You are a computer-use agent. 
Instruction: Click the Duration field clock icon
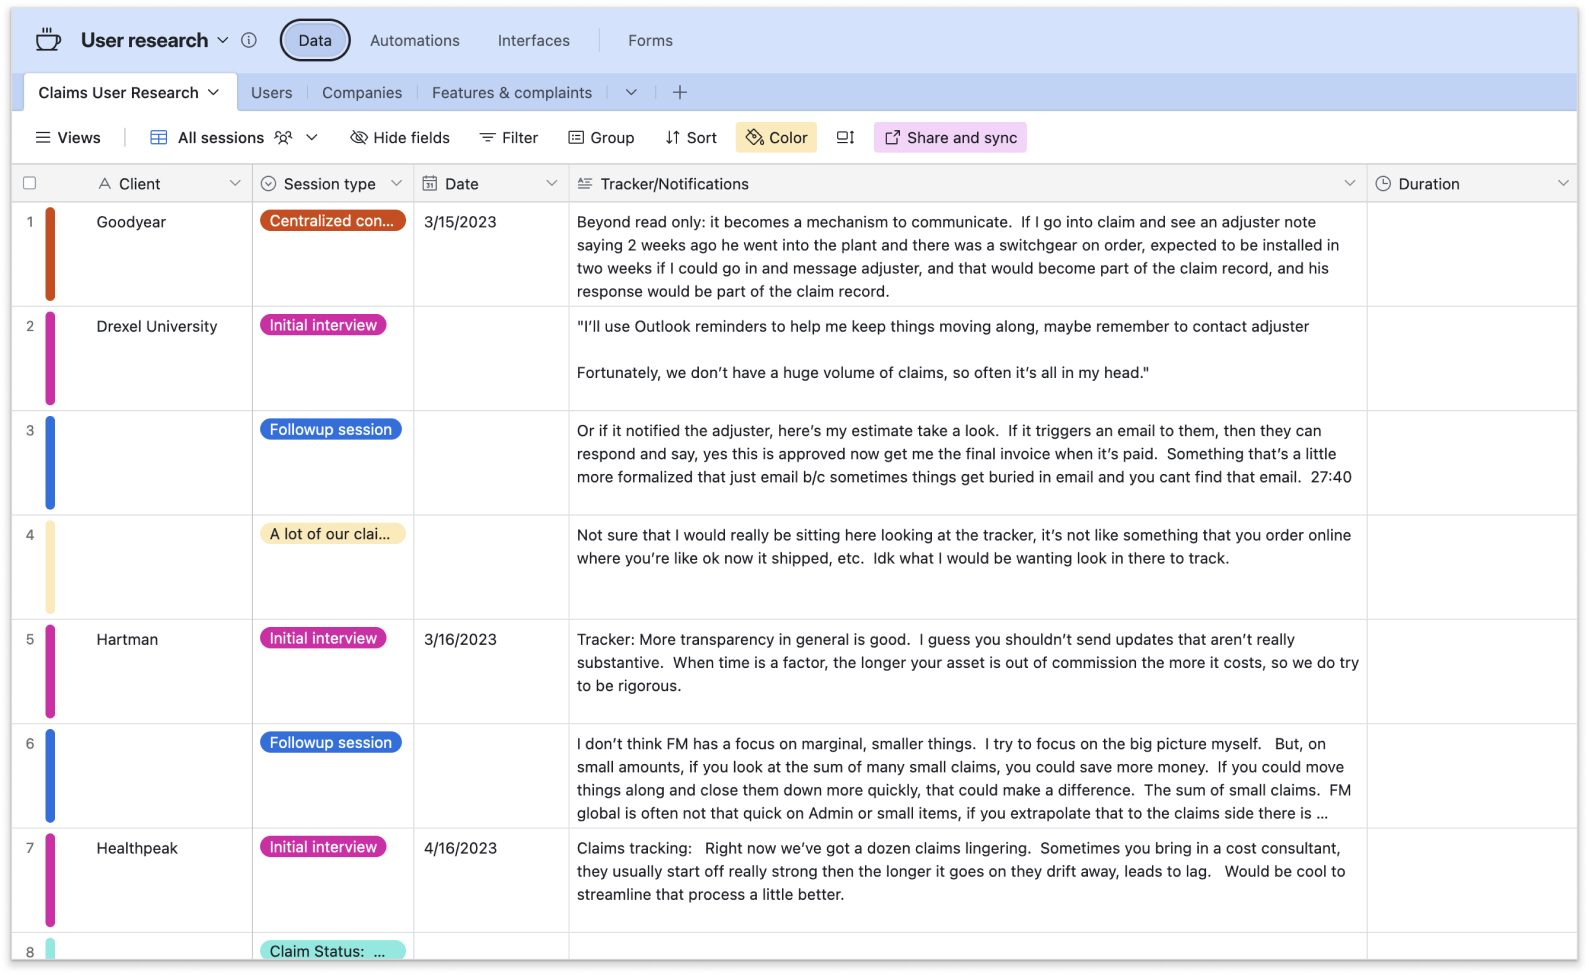[1383, 183]
